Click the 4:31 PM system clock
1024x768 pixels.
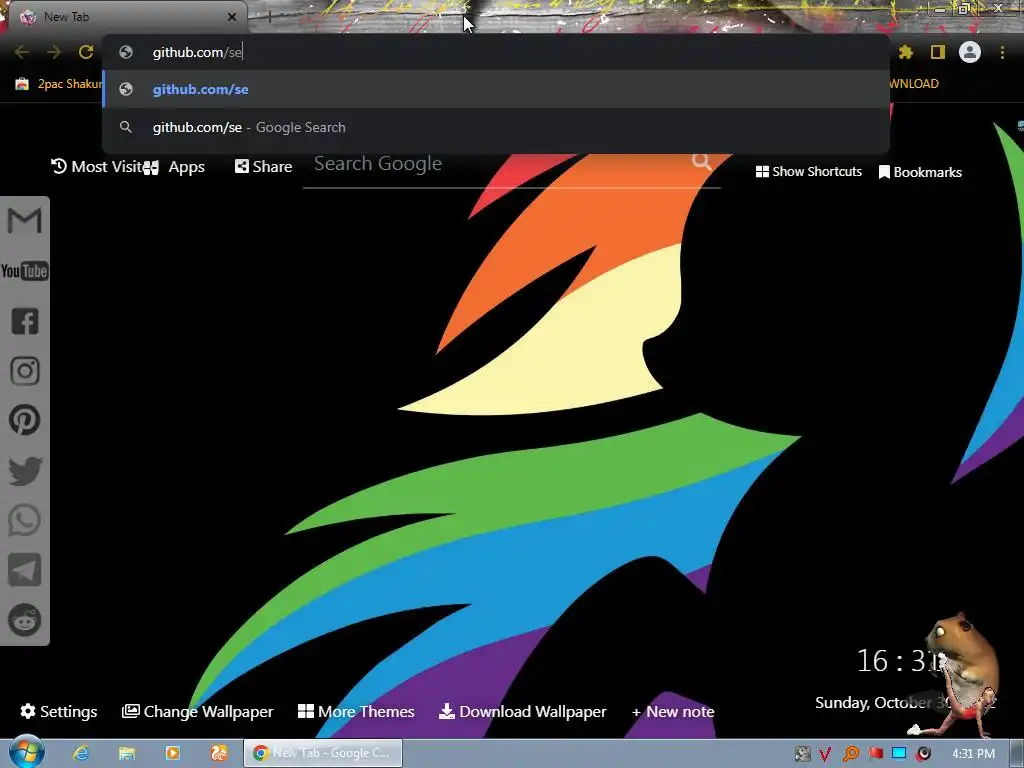[973, 754]
